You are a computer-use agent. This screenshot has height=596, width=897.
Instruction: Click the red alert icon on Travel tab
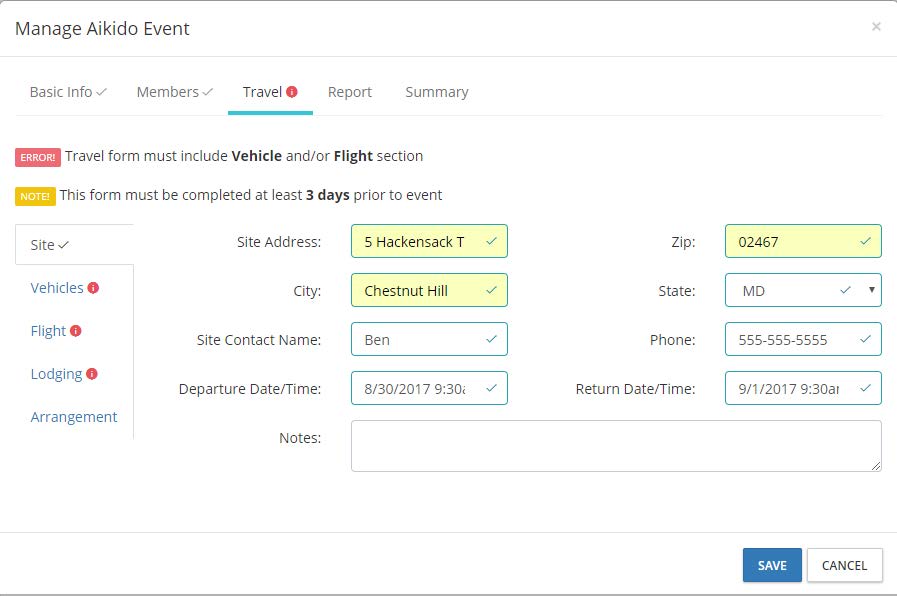[292, 90]
